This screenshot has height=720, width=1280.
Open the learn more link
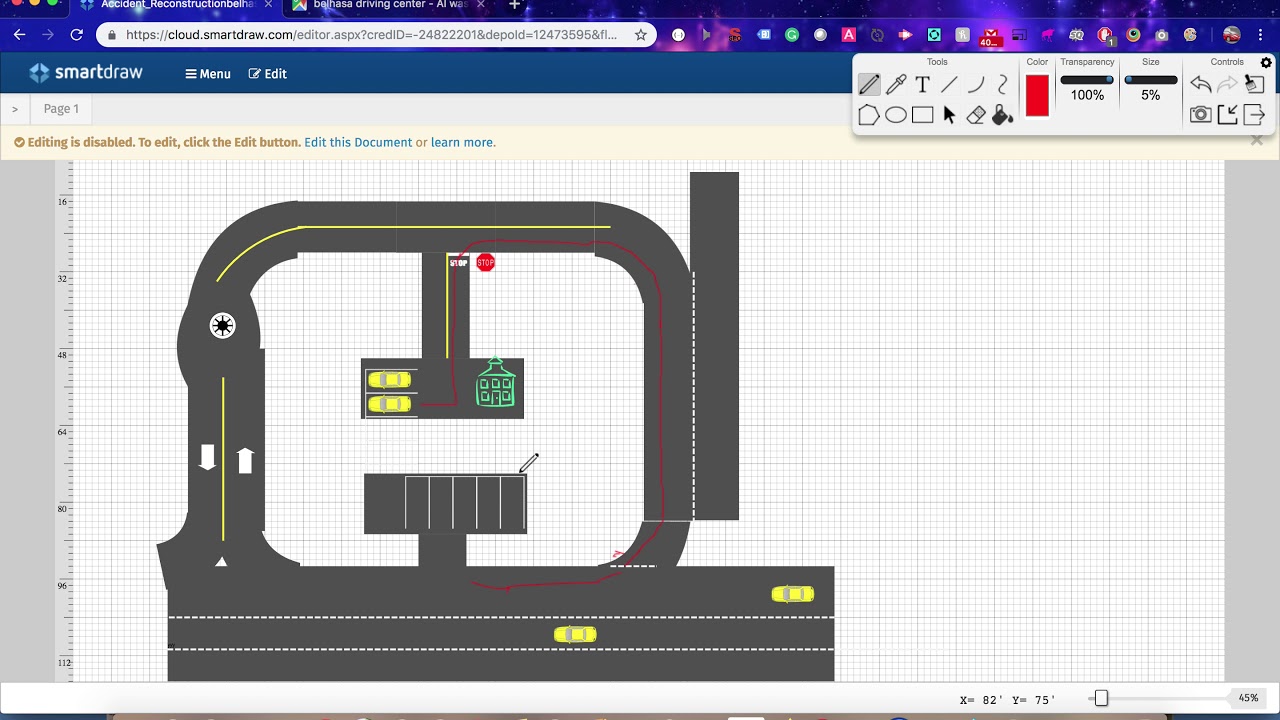462,142
